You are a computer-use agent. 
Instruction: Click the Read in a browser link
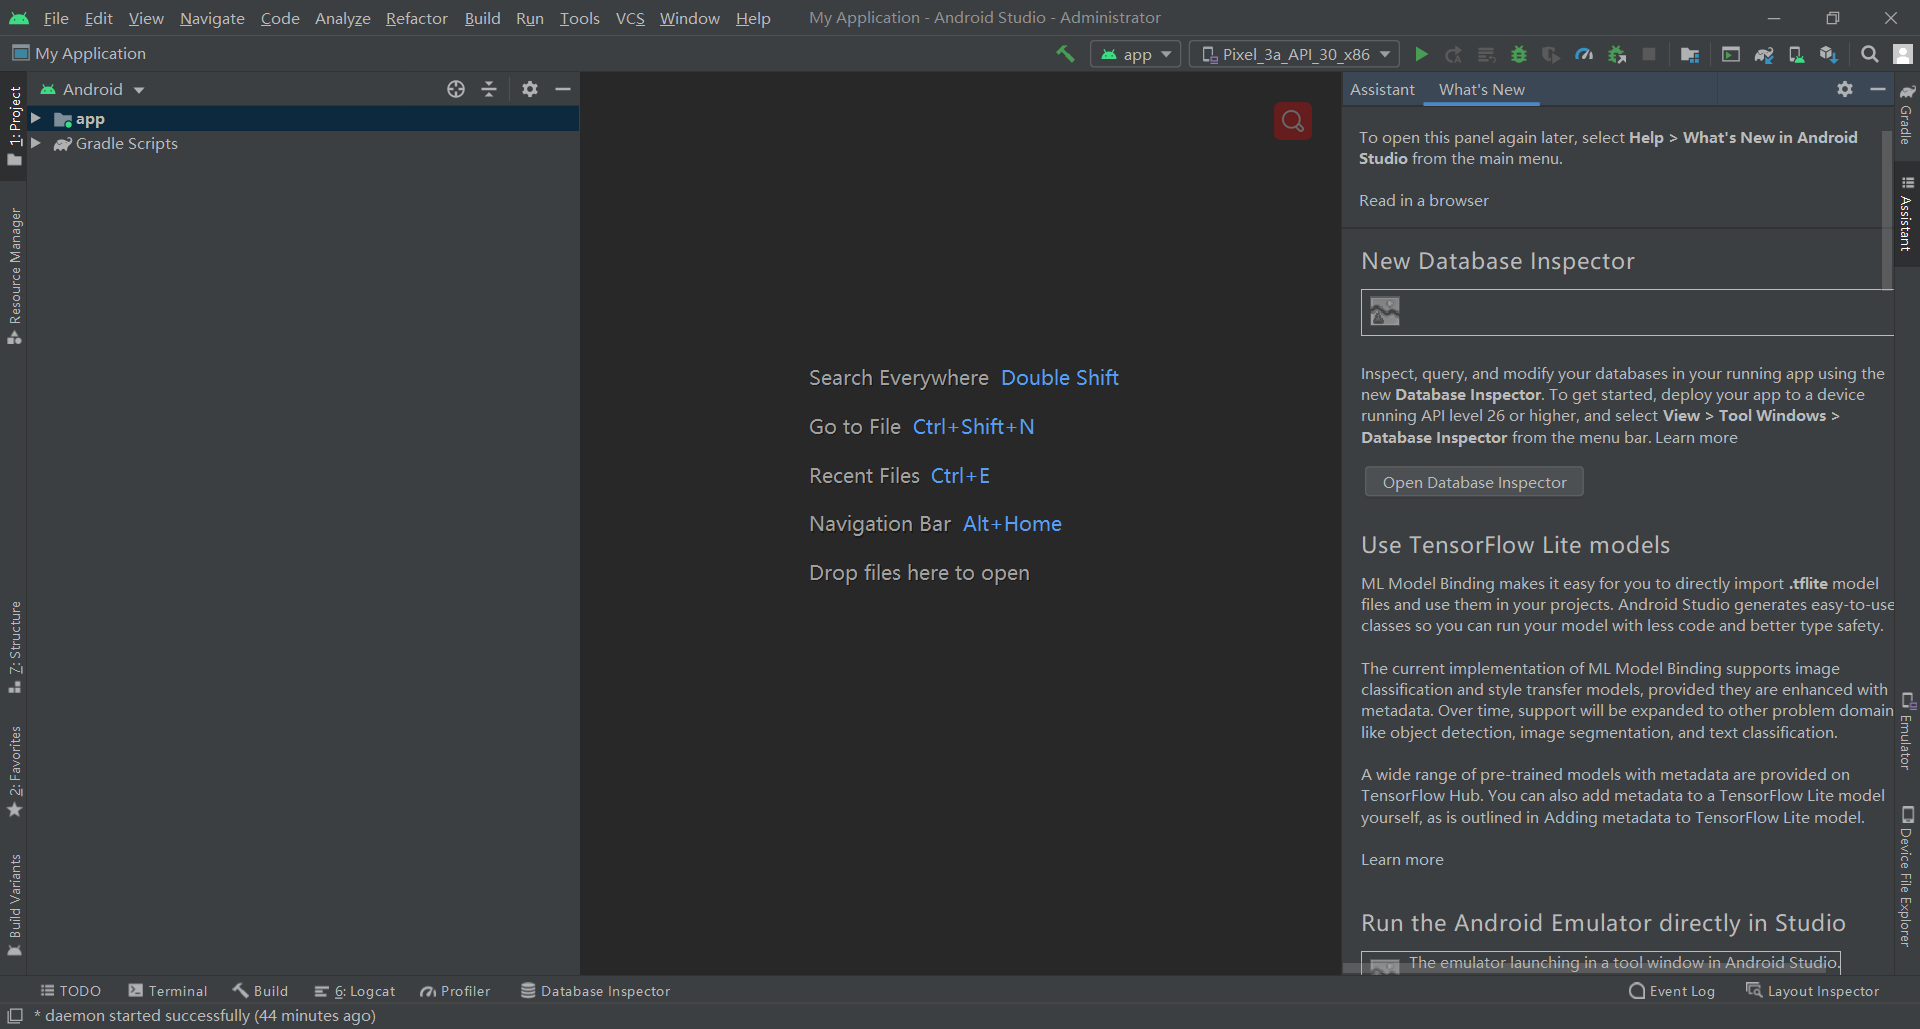pos(1423,200)
